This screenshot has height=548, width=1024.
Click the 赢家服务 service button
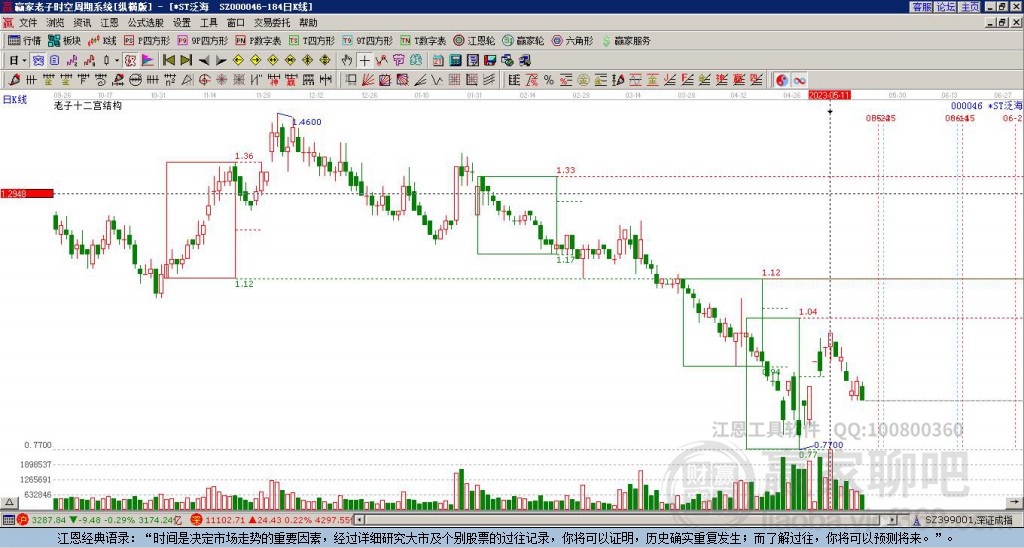[626, 40]
